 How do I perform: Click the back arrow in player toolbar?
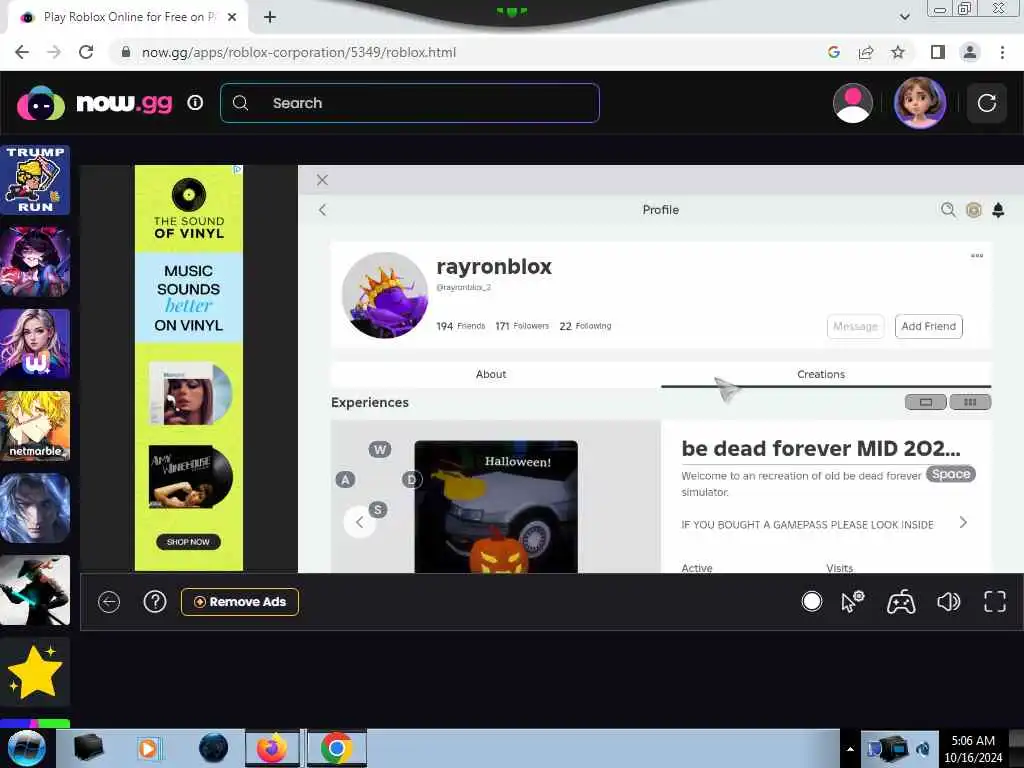pos(109,602)
